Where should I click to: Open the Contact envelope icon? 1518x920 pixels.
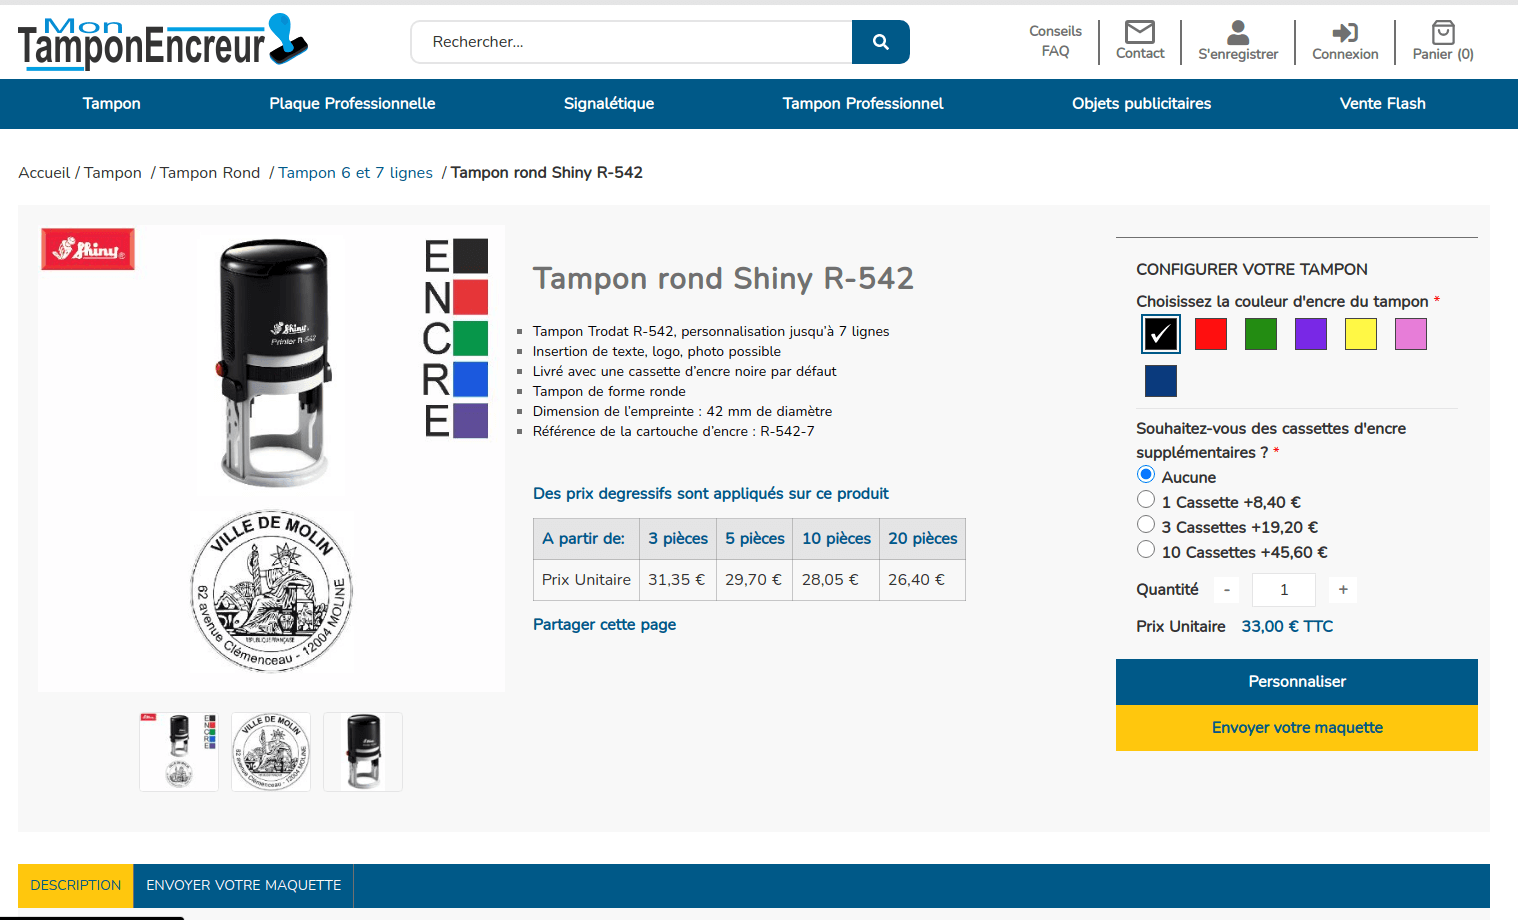[1140, 32]
